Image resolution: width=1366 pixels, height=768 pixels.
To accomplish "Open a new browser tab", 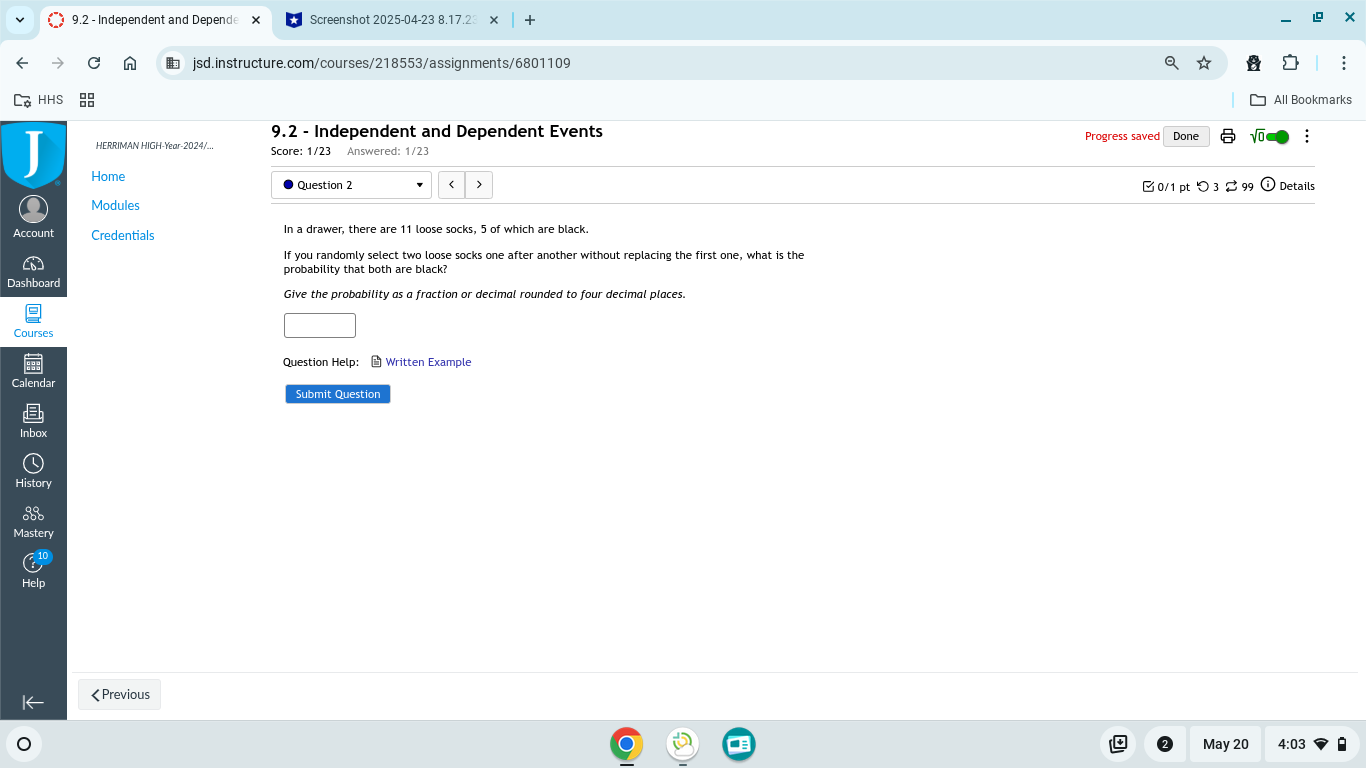I will (x=529, y=20).
